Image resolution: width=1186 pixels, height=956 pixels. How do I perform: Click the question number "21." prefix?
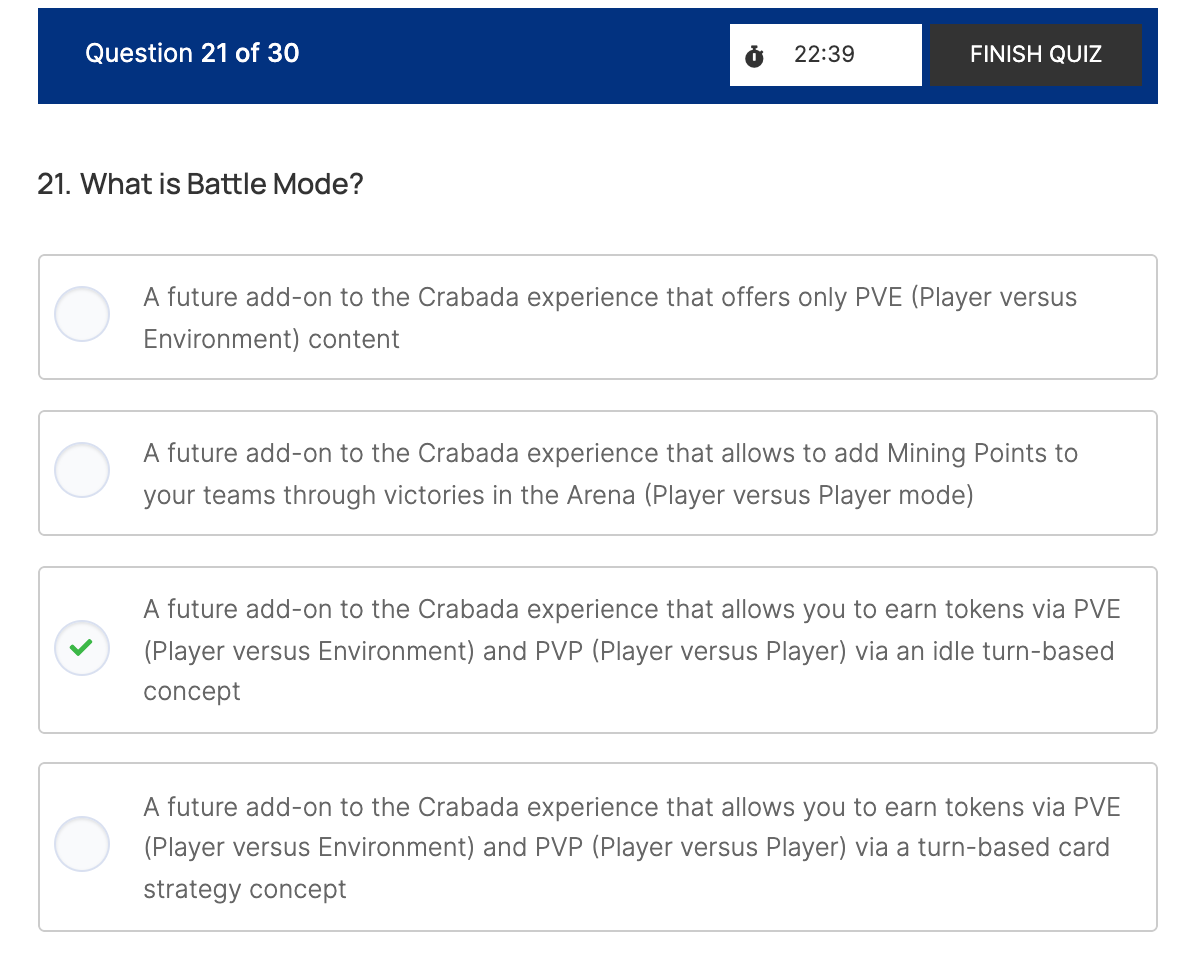pyautogui.click(x=54, y=184)
